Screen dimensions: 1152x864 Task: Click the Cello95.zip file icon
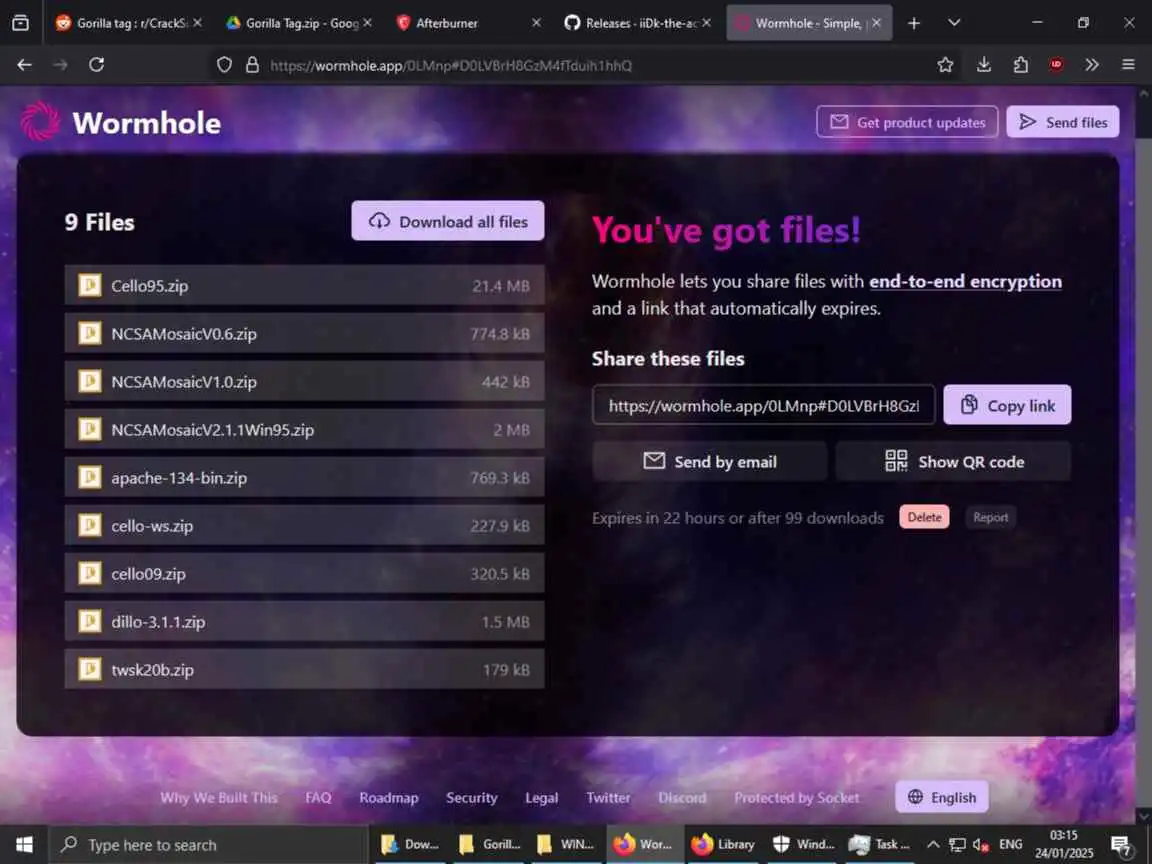[90, 285]
